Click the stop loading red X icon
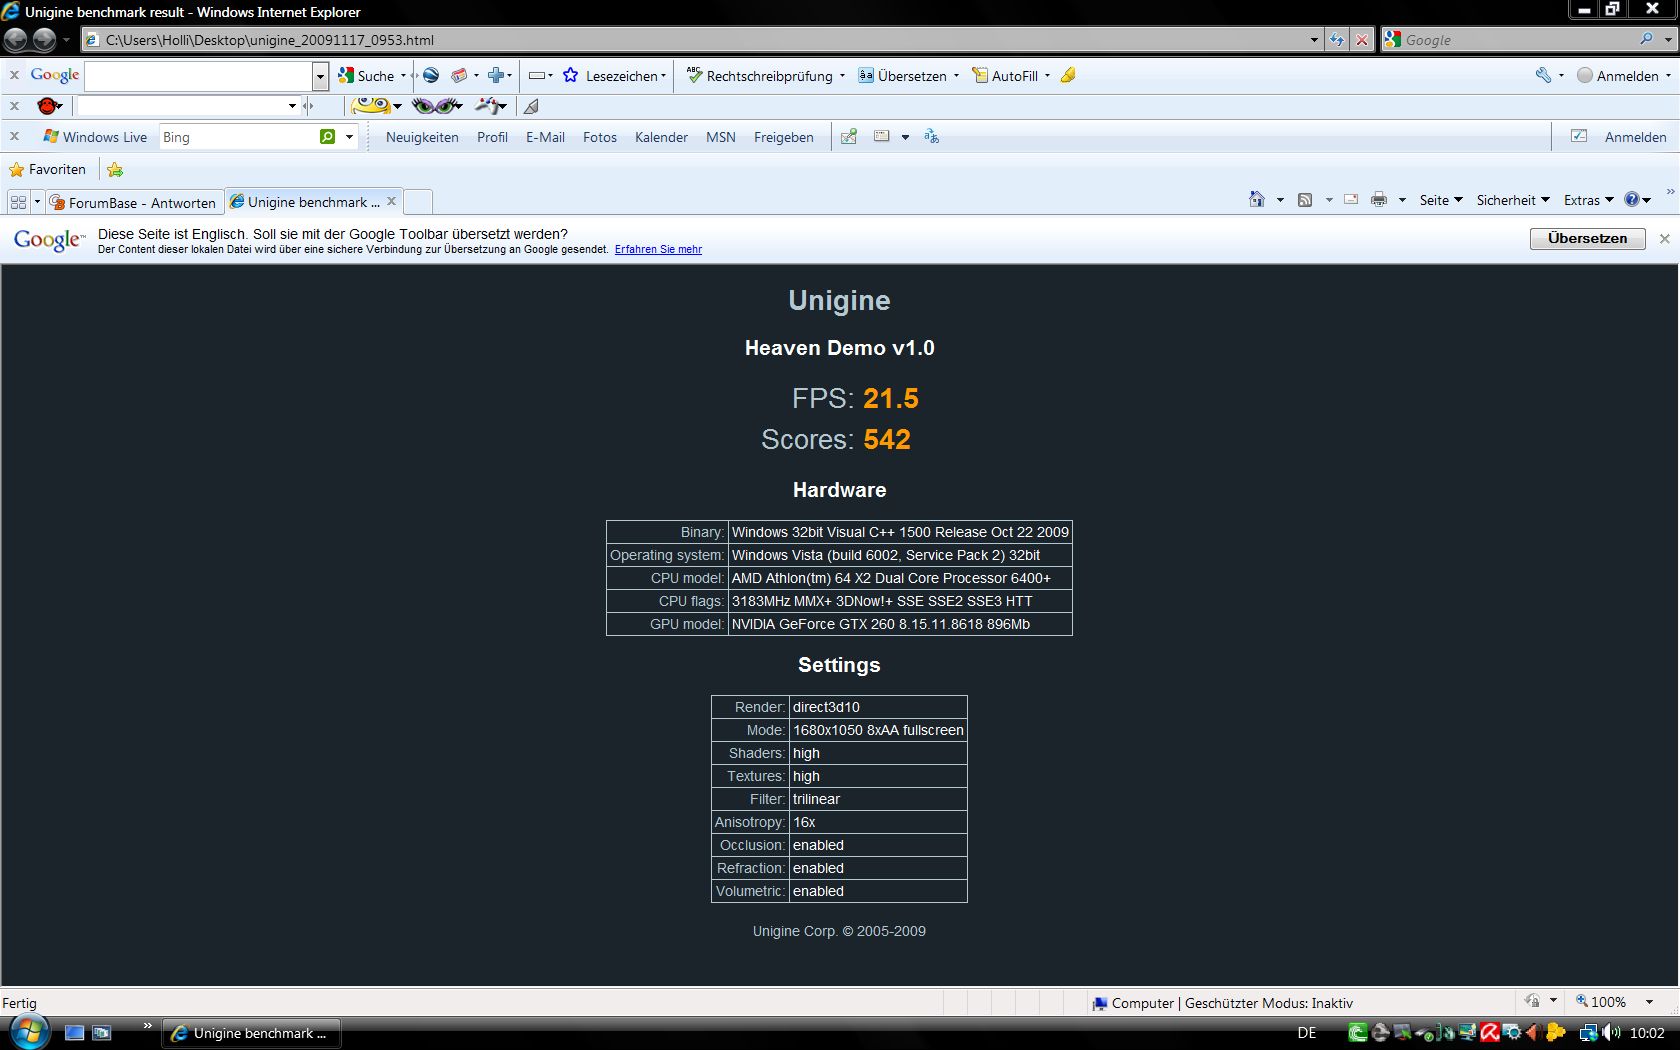The height and width of the screenshot is (1050, 1680). pyautogui.click(x=1361, y=40)
